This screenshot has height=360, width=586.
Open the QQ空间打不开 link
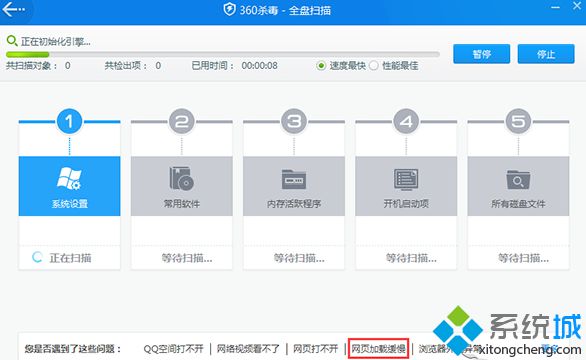coord(173,349)
